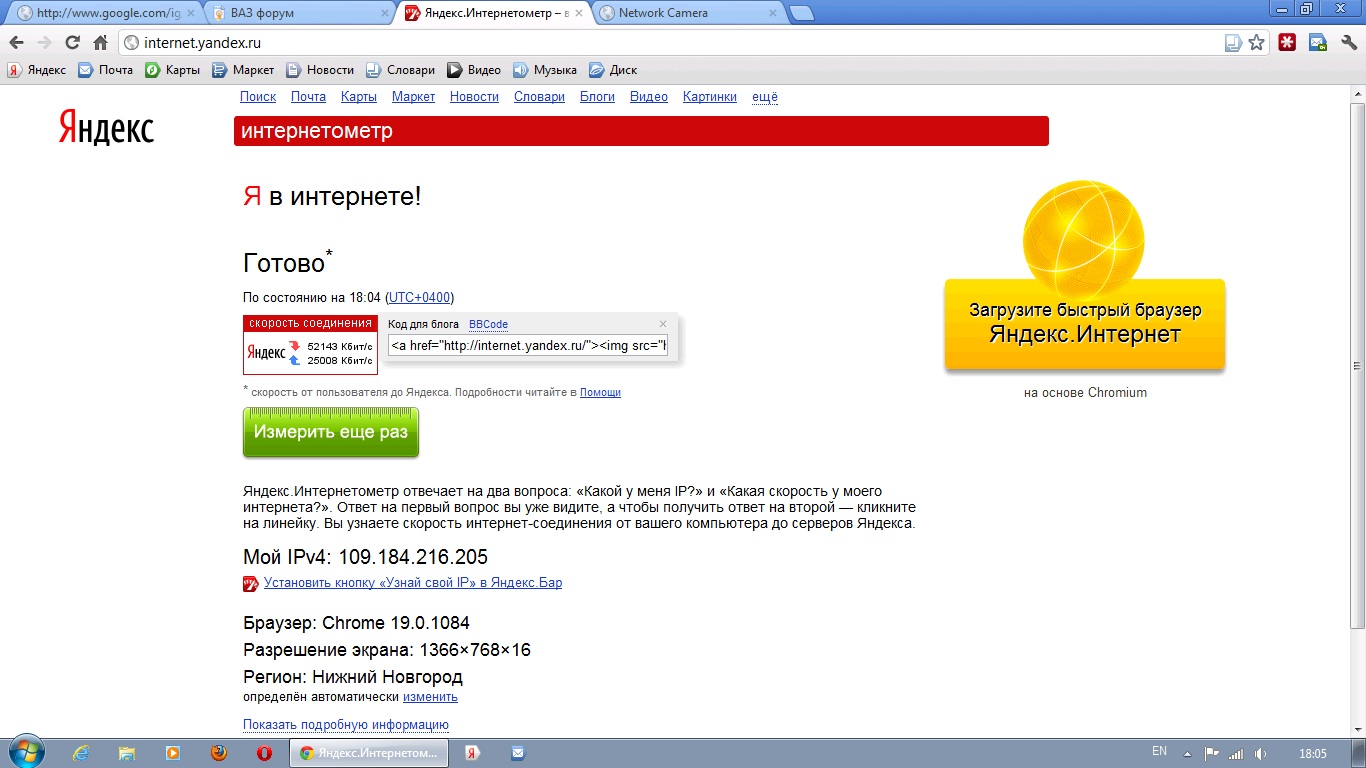Click the network signal icon in tray
The image size is (1366, 768).
1236,753
